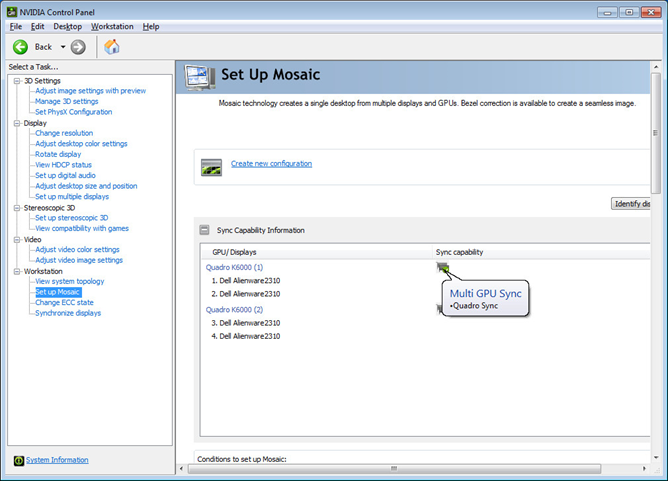Screen dimensions: 668x481
Task: Click the System Information icon
Action: (x=17, y=460)
